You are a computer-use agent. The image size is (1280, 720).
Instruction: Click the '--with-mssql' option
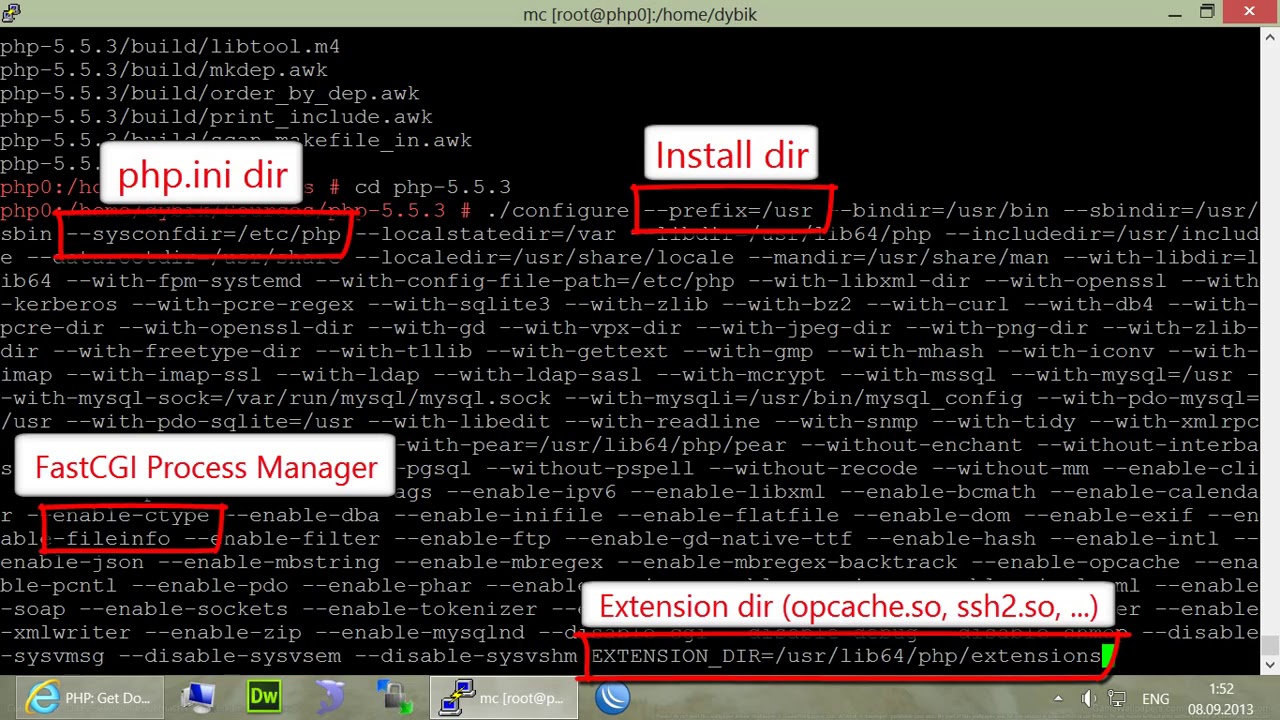(918, 375)
